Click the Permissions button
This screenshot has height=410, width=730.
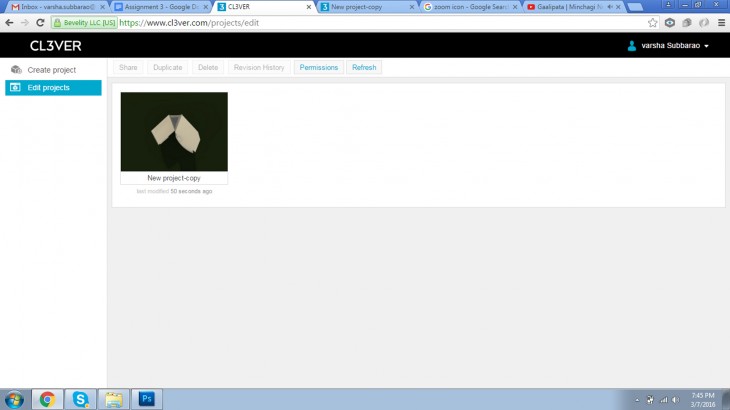318,67
